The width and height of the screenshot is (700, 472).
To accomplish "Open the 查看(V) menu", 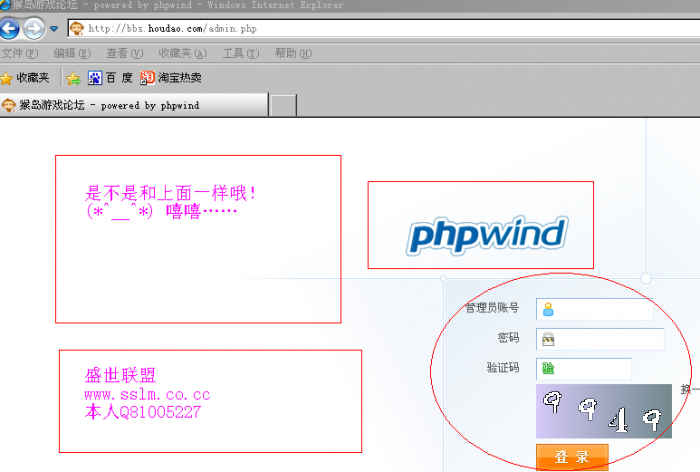I will 125,54.
